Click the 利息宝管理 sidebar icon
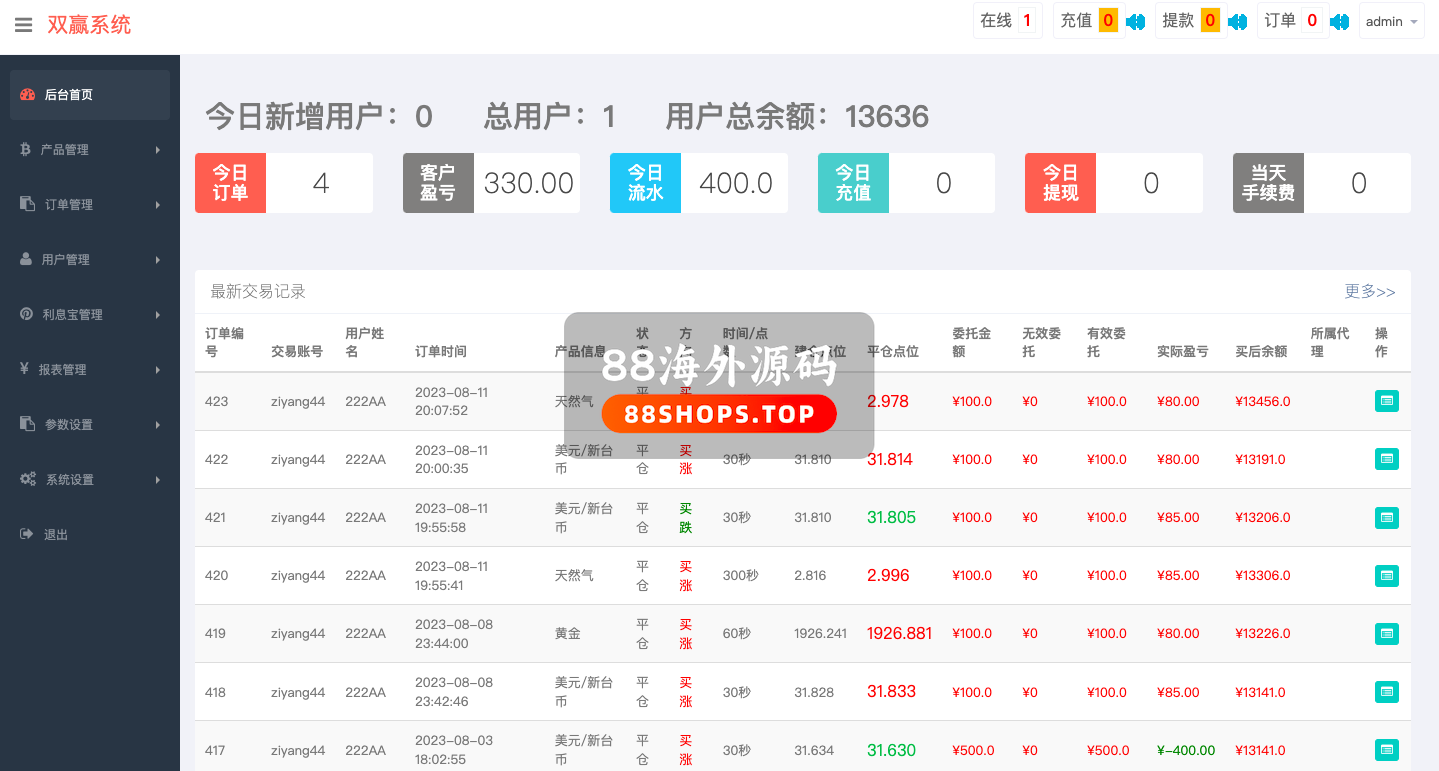Screen dimensions: 1439x771 click(x=27, y=314)
